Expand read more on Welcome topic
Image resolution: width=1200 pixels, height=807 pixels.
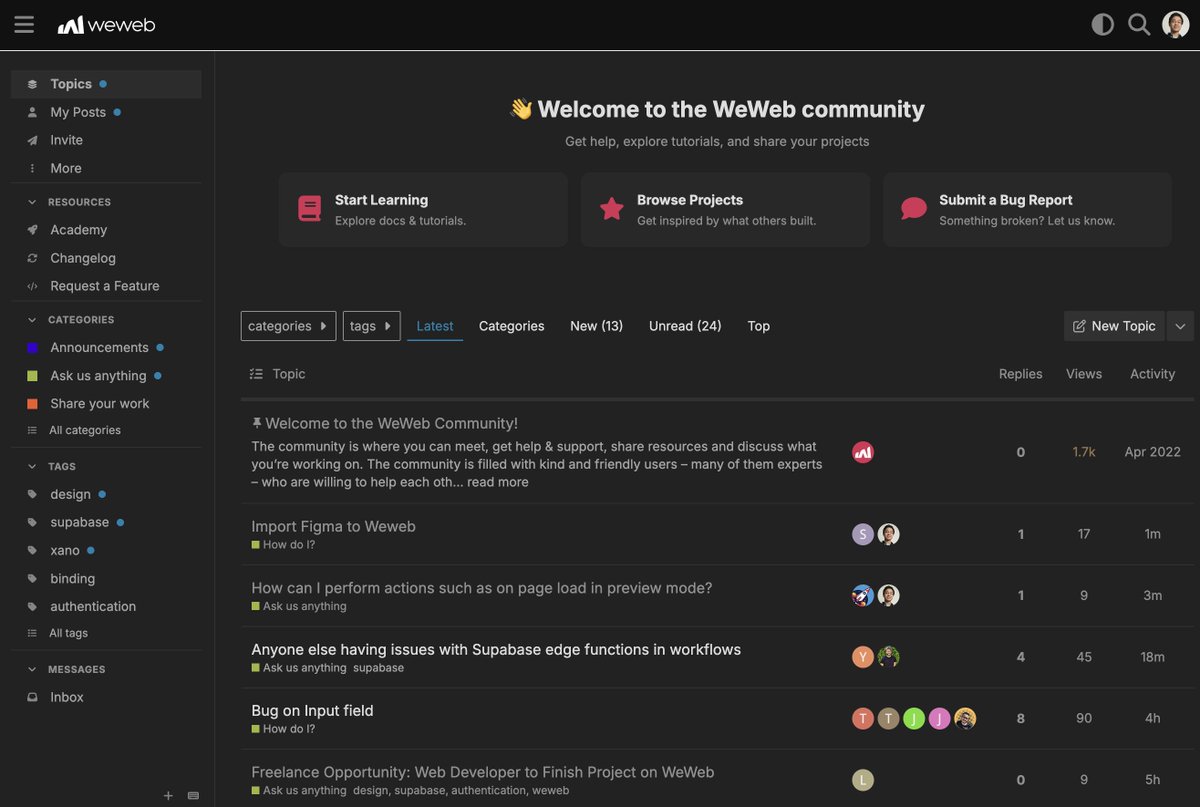coord(498,482)
